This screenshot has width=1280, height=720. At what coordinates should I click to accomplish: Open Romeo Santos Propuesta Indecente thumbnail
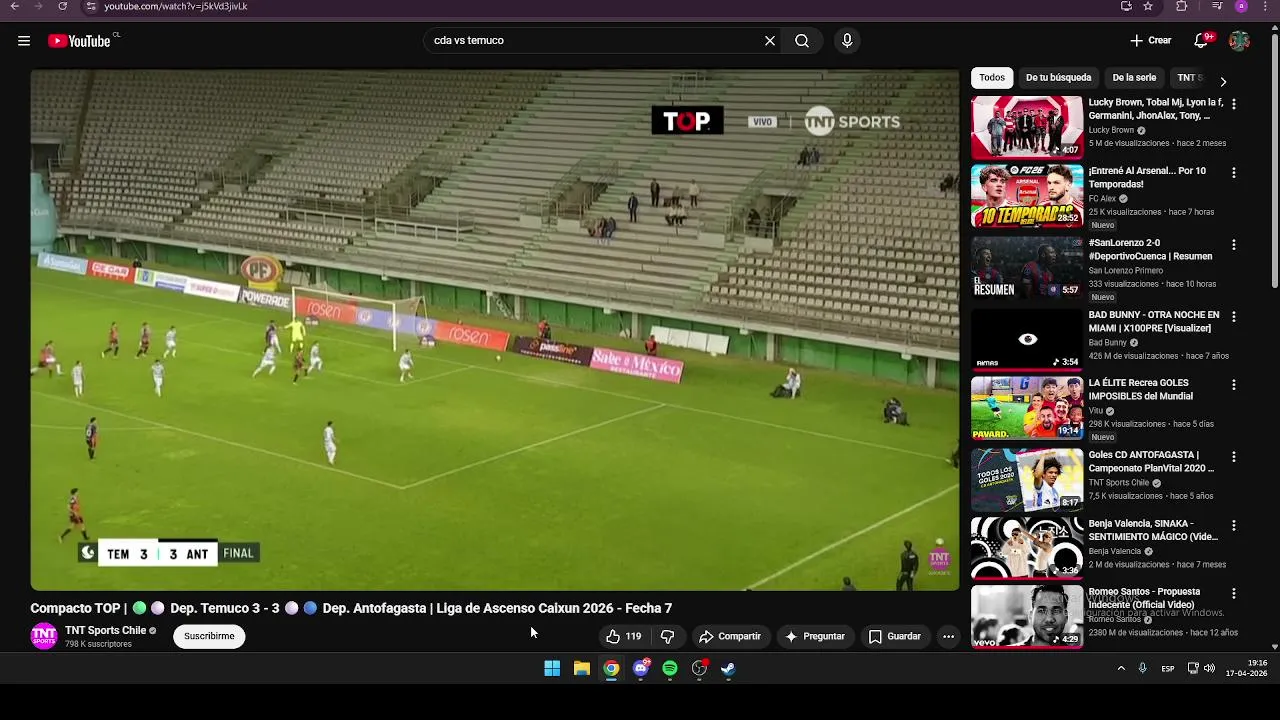coord(1027,617)
